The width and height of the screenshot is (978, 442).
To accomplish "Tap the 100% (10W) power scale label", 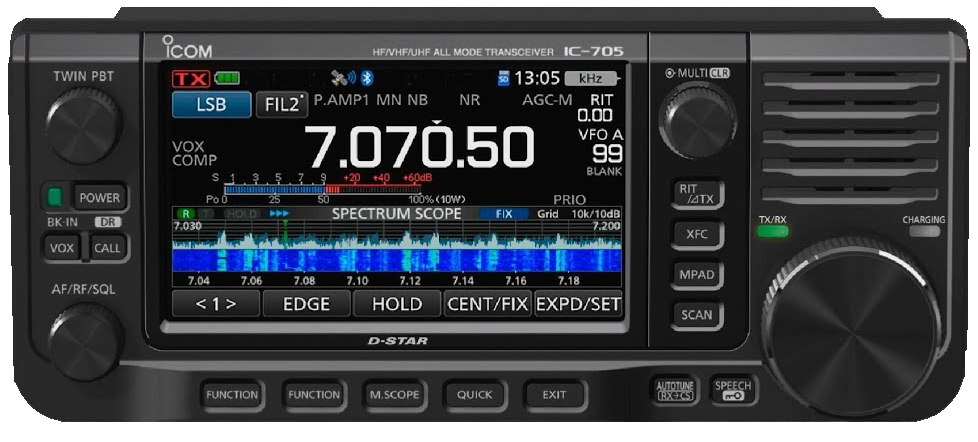I will 437,200.
